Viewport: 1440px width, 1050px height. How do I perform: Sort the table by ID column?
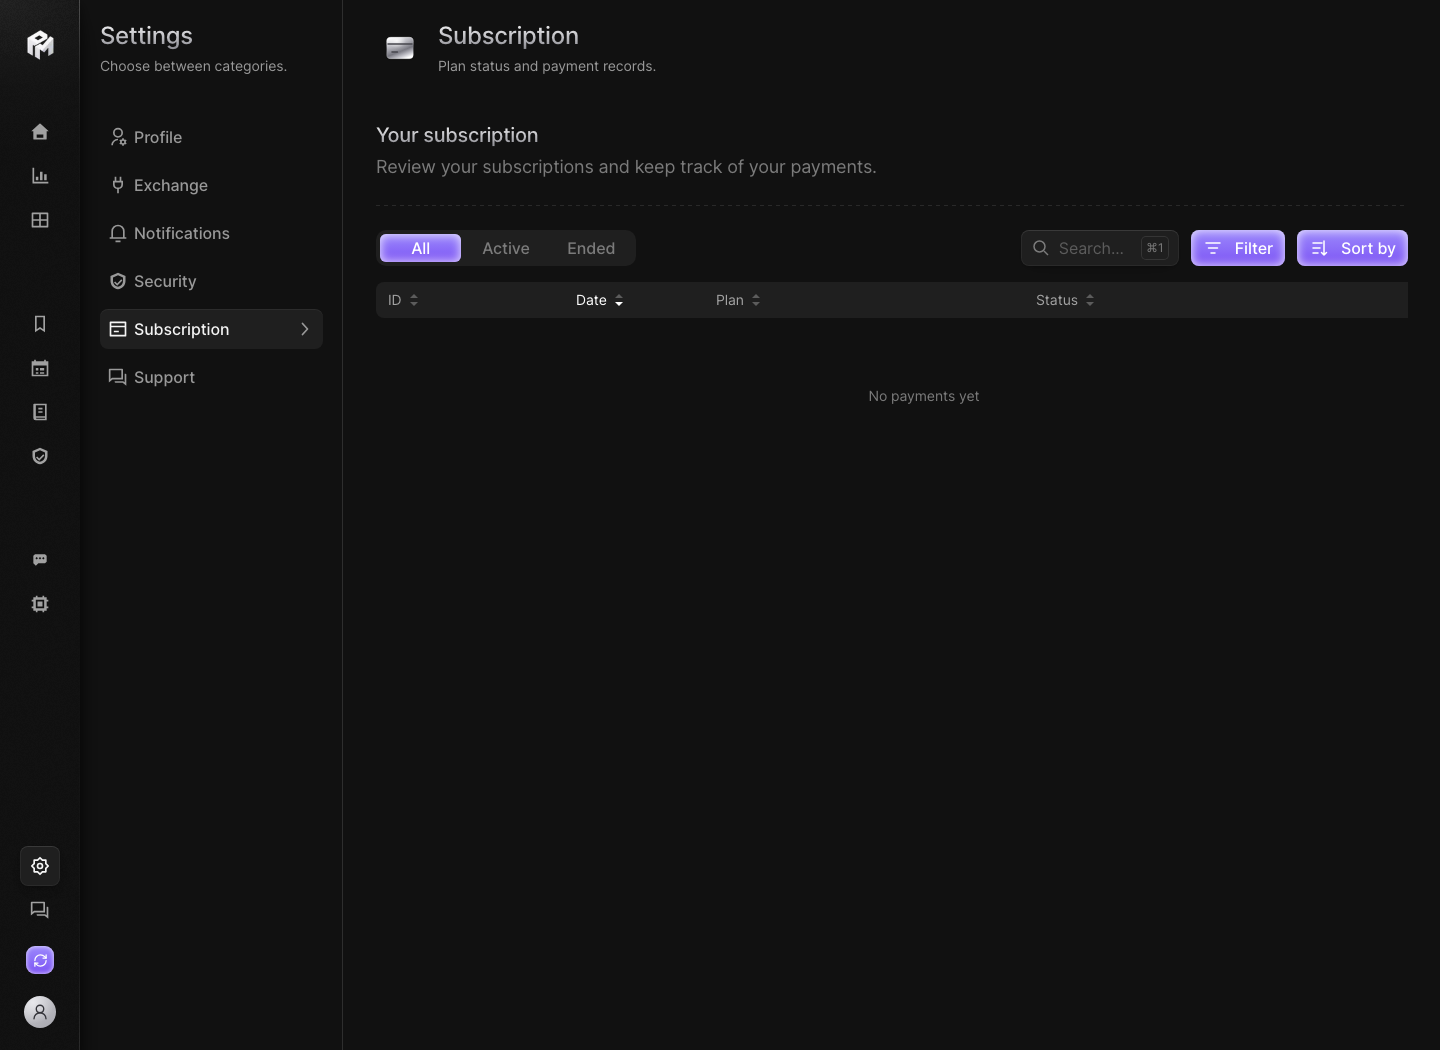pos(403,300)
